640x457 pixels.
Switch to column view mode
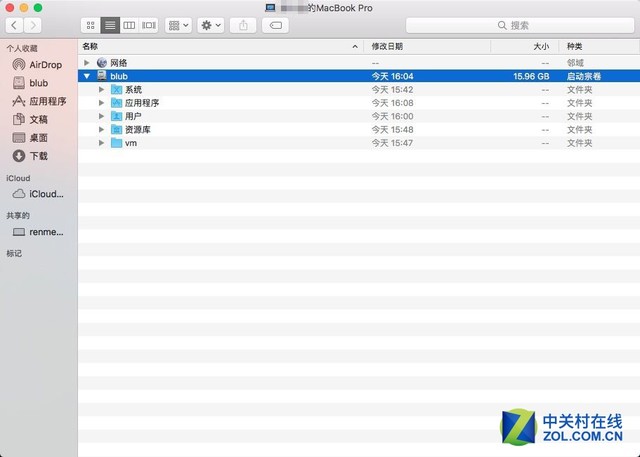129,25
